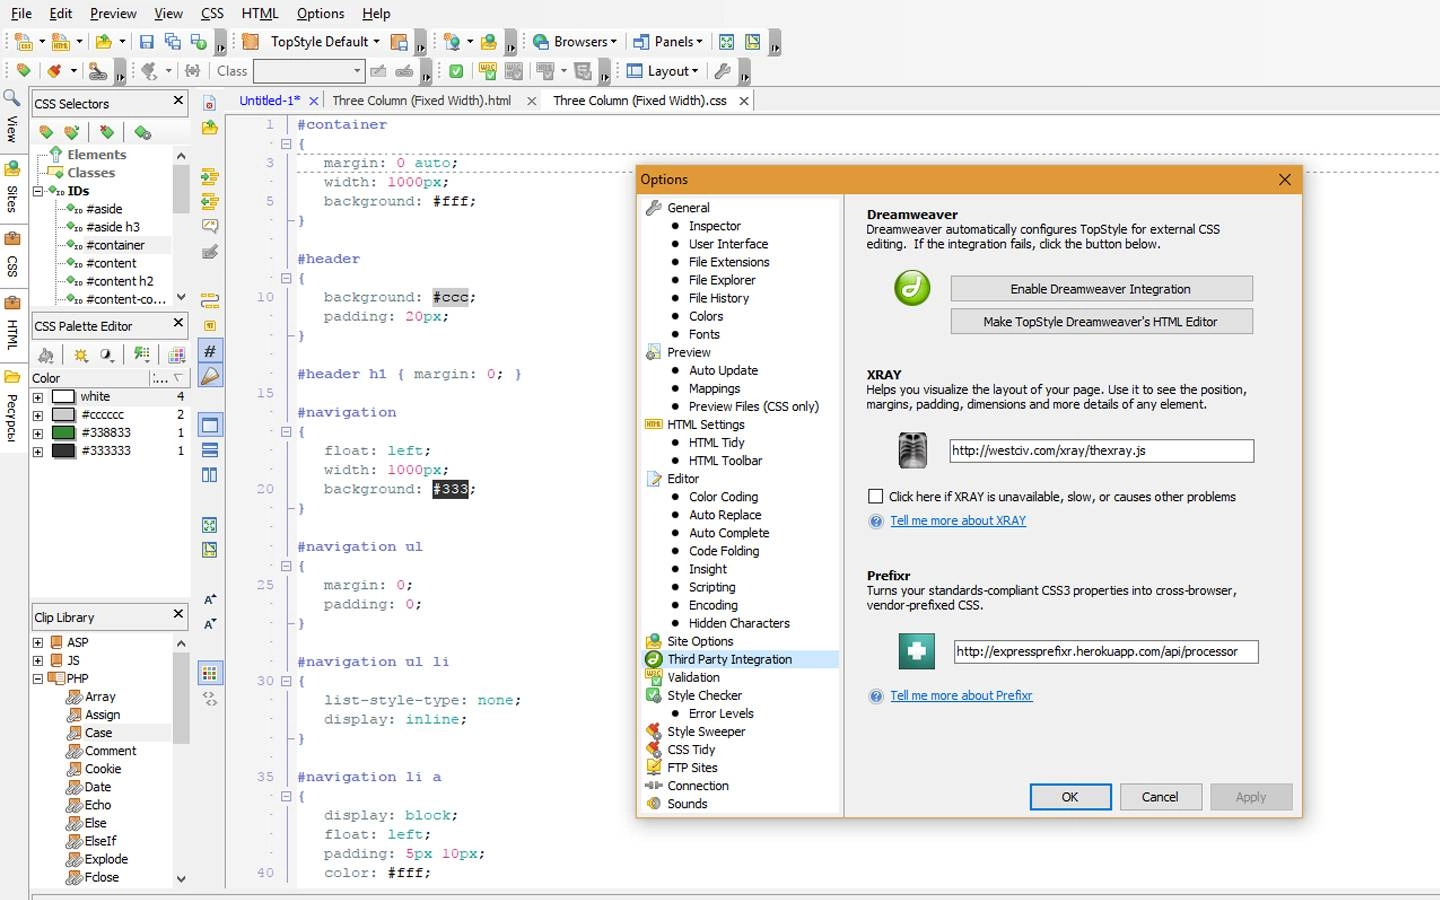Expand the #338833 color row
This screenshot has height=900, width=1440.
point(38,433)
